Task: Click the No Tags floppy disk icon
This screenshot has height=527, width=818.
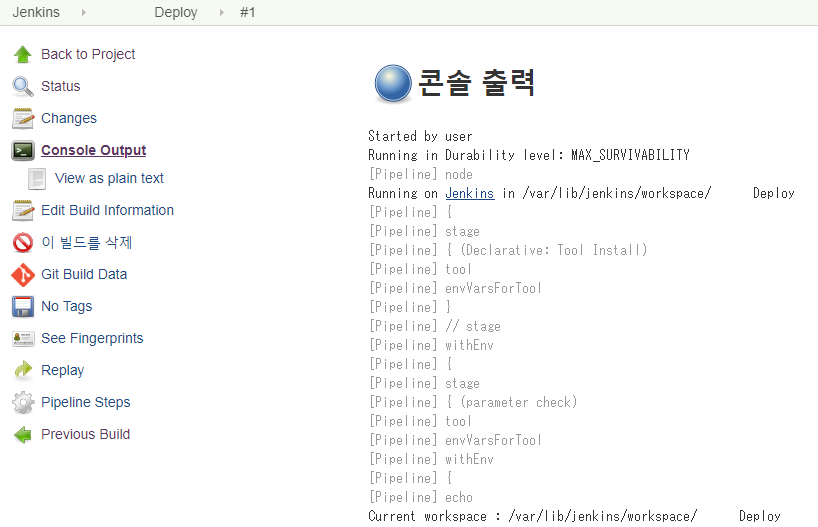Action: (23, 307)
